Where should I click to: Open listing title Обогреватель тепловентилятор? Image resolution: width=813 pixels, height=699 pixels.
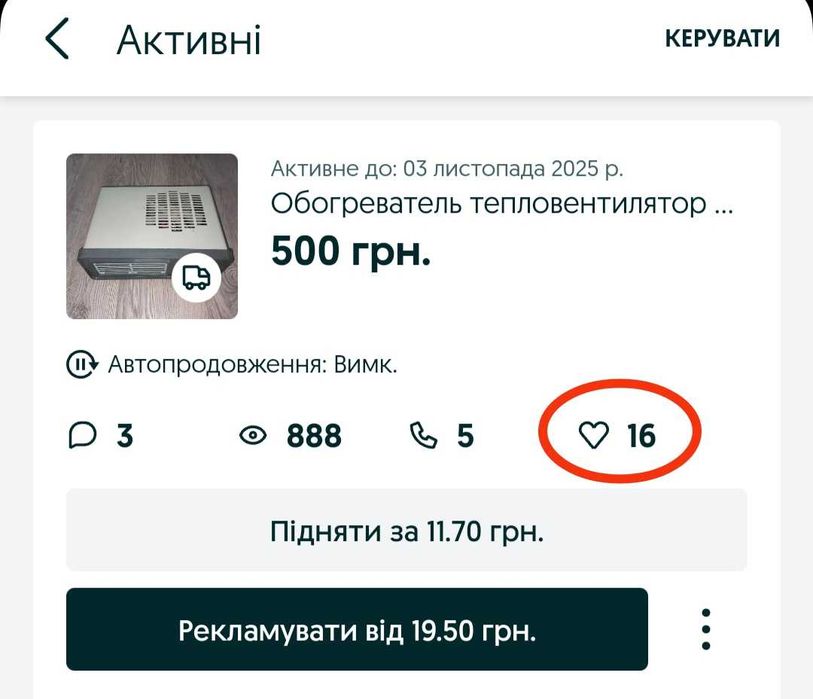coord(502,204)
